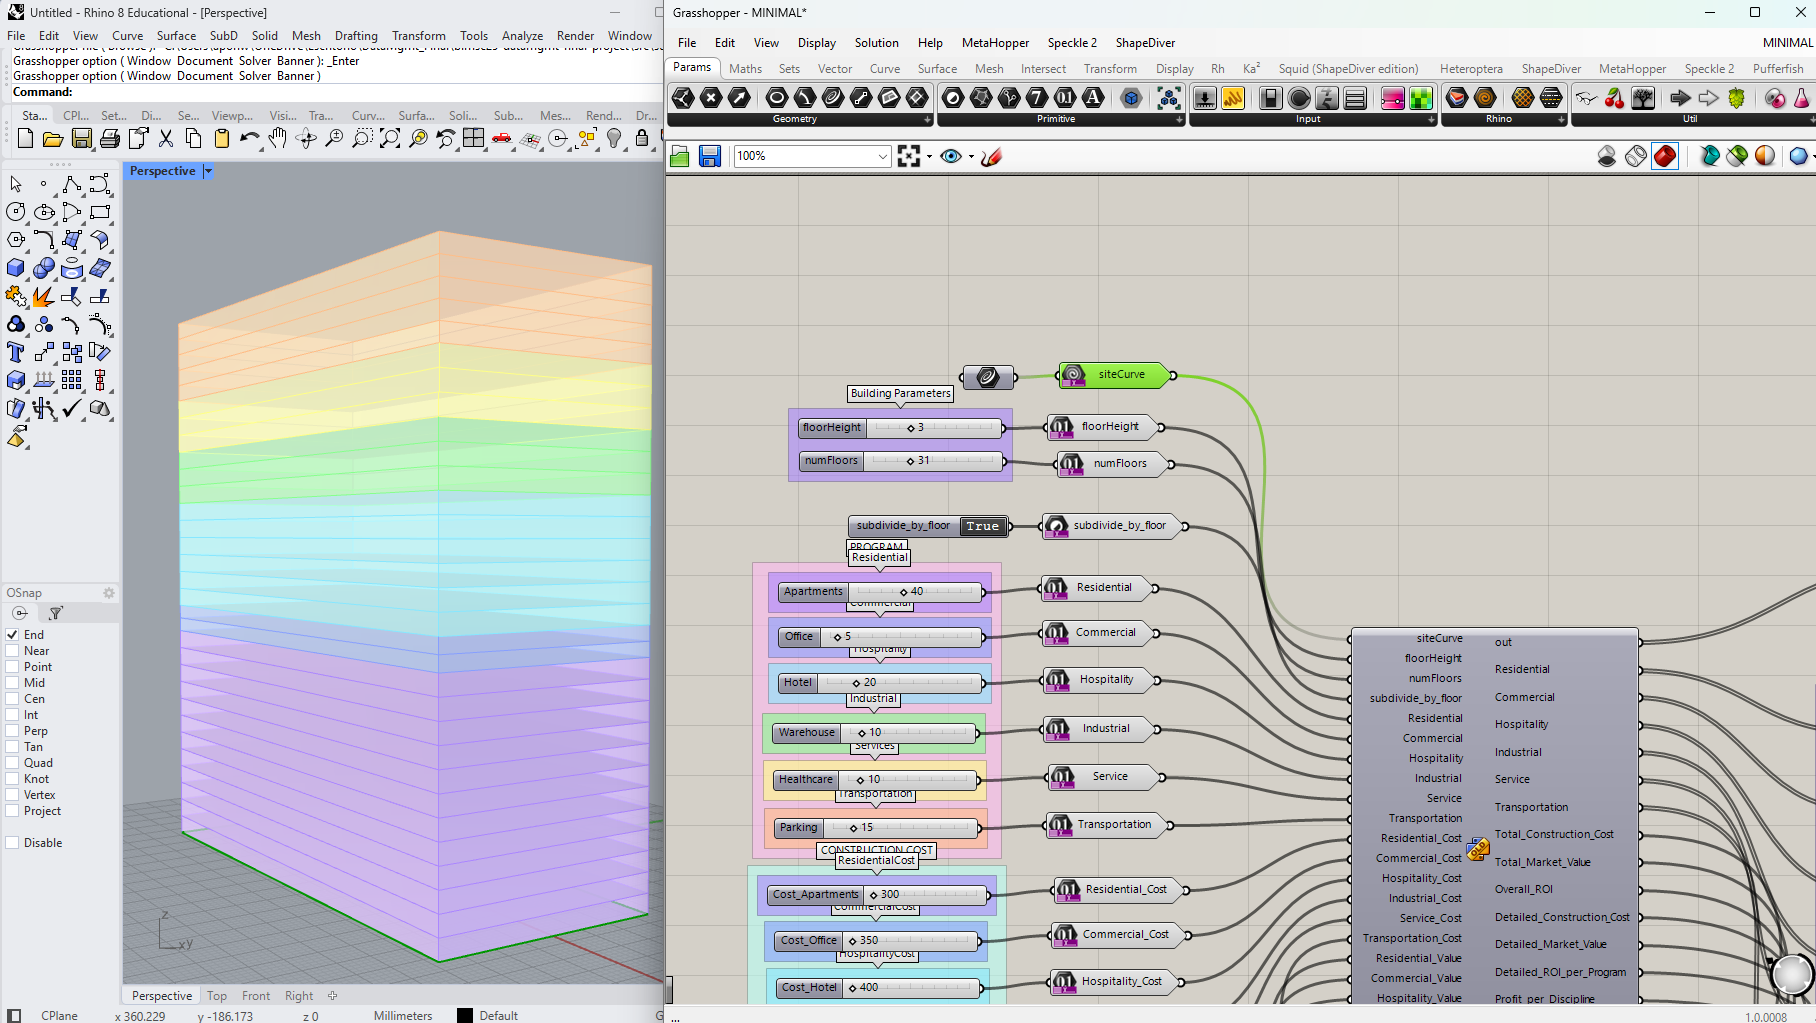
Task: Toggle the Quad osnap checkbox
Action: [13, 763]
